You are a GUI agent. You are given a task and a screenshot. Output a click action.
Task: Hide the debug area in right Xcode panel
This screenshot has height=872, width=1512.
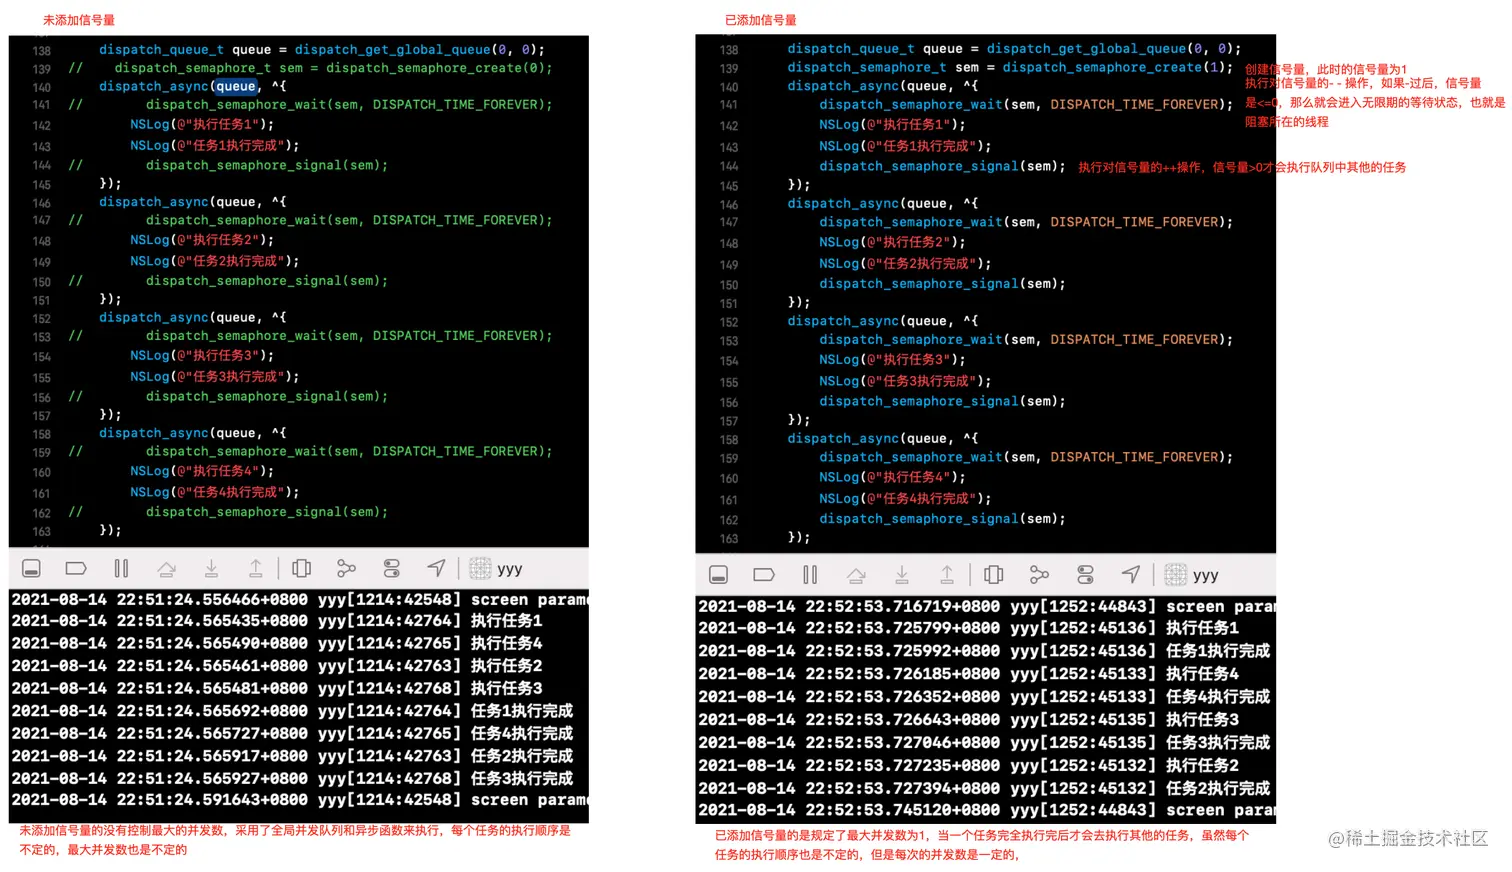click(x=718, y=575)
